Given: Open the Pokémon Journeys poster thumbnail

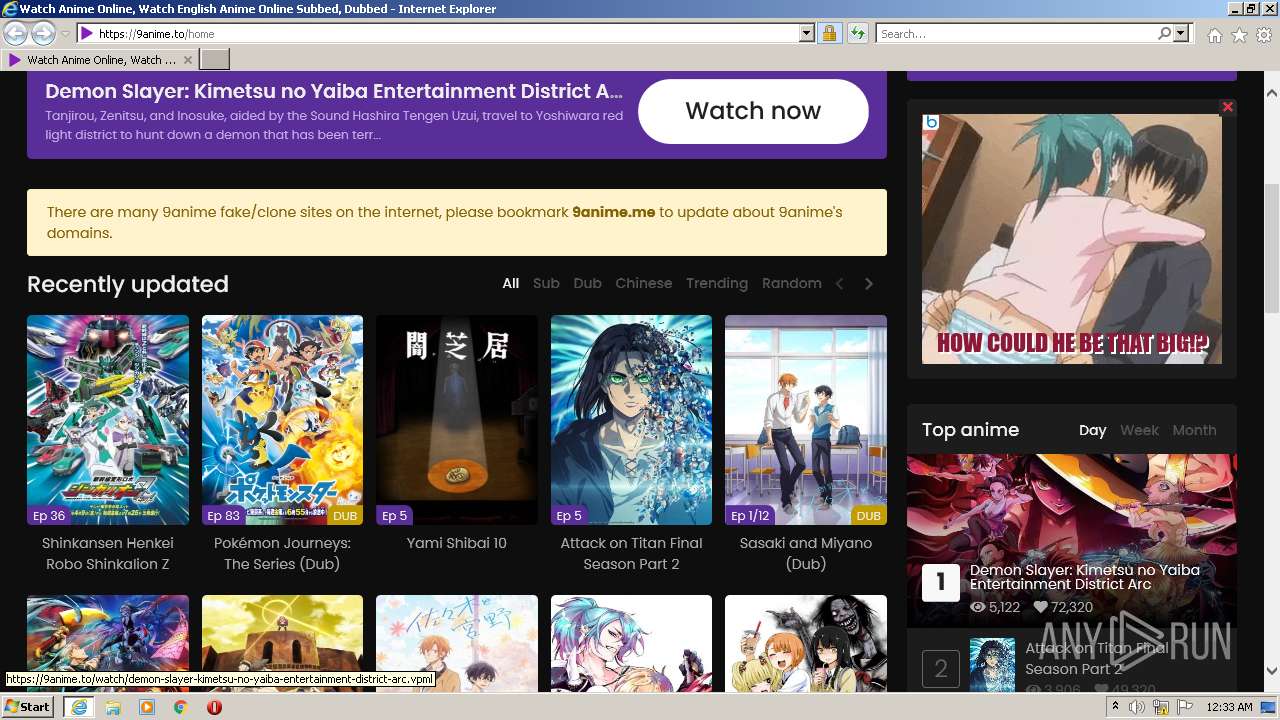Looking at the screenshot, I should [x=282, y=420].
